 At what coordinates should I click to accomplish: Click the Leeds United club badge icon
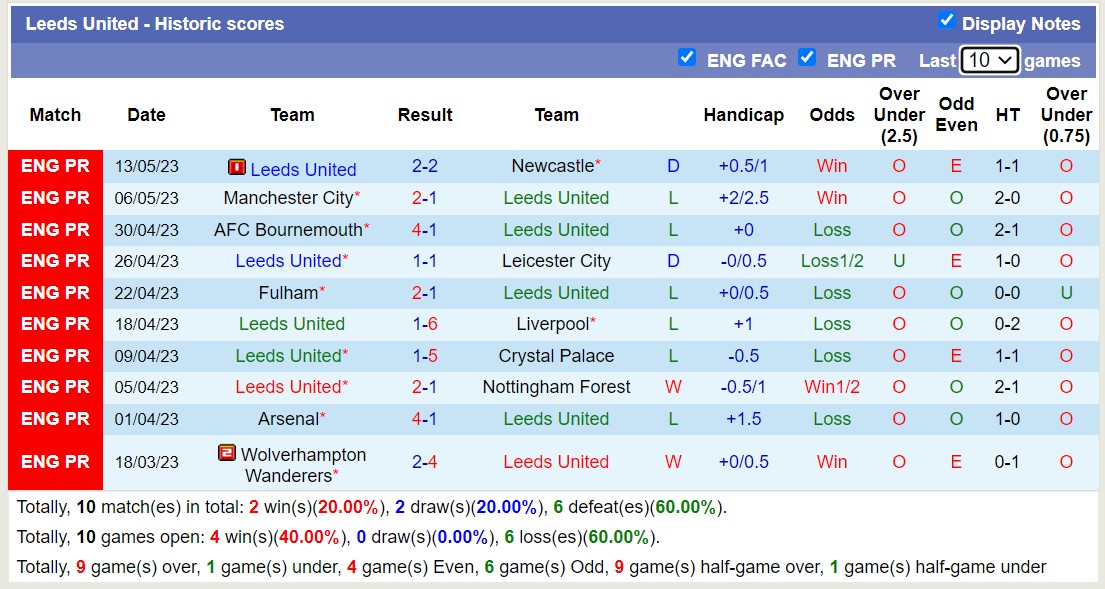click(x=236, y=169)
